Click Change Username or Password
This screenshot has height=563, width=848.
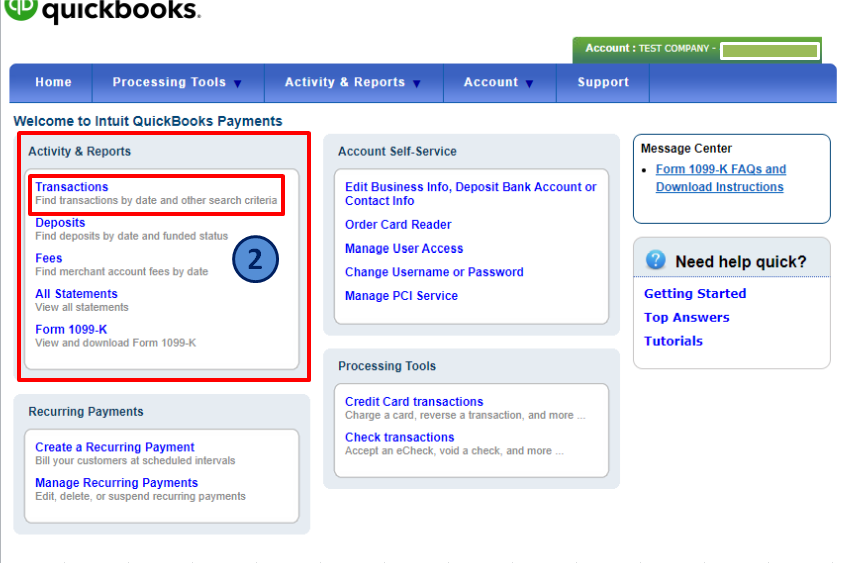434,272
